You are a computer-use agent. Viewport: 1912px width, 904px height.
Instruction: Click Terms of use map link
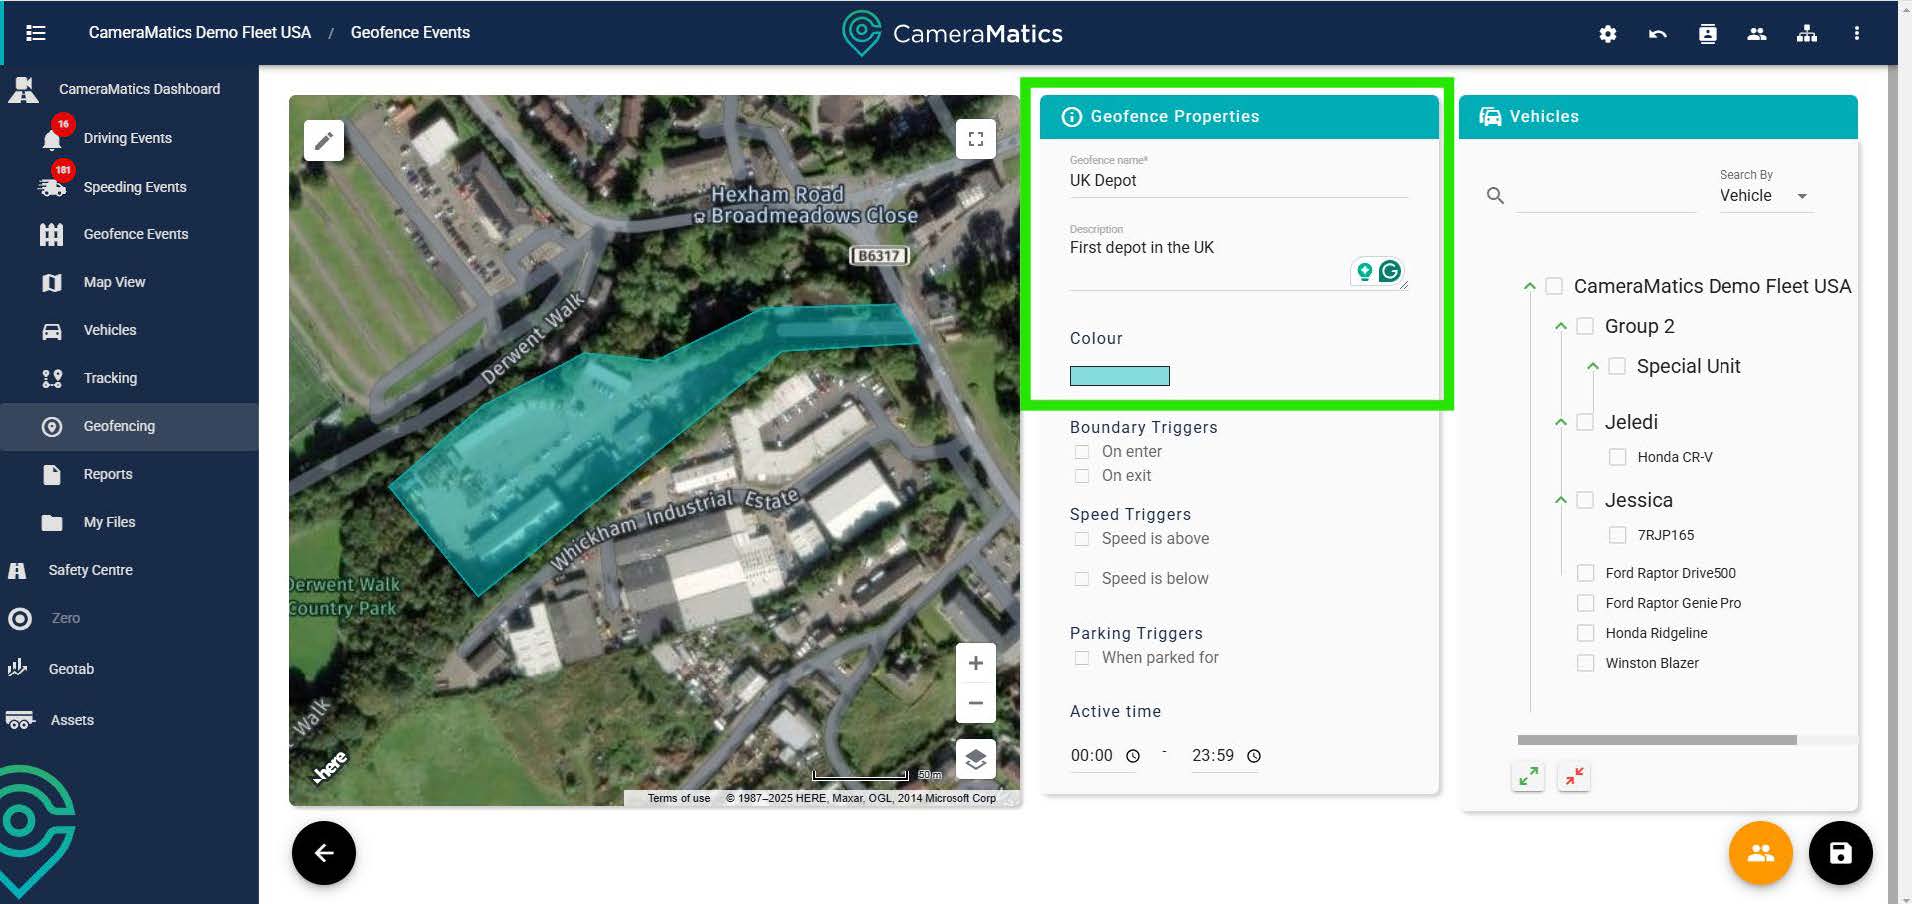coord(678,798)
